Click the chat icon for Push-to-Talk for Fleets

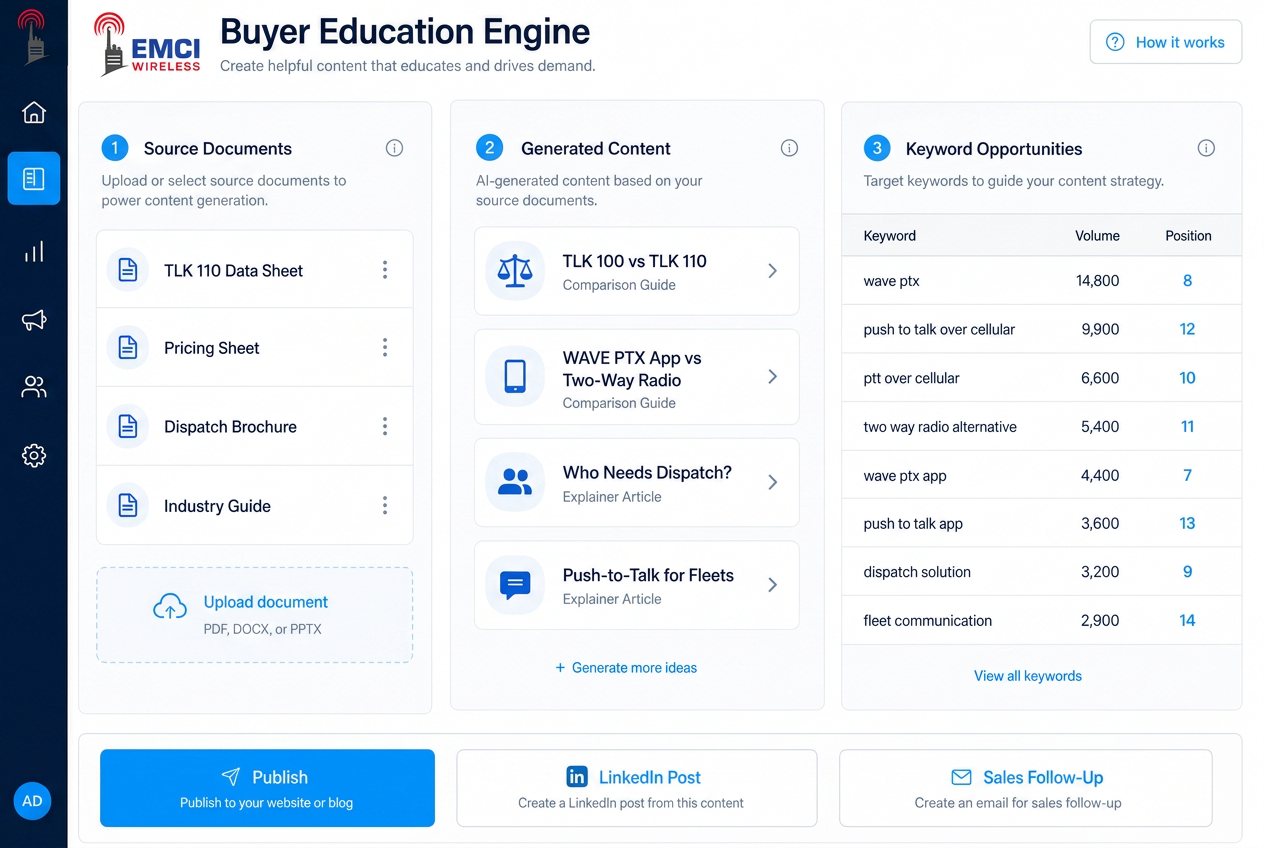[x=515, y=585]
